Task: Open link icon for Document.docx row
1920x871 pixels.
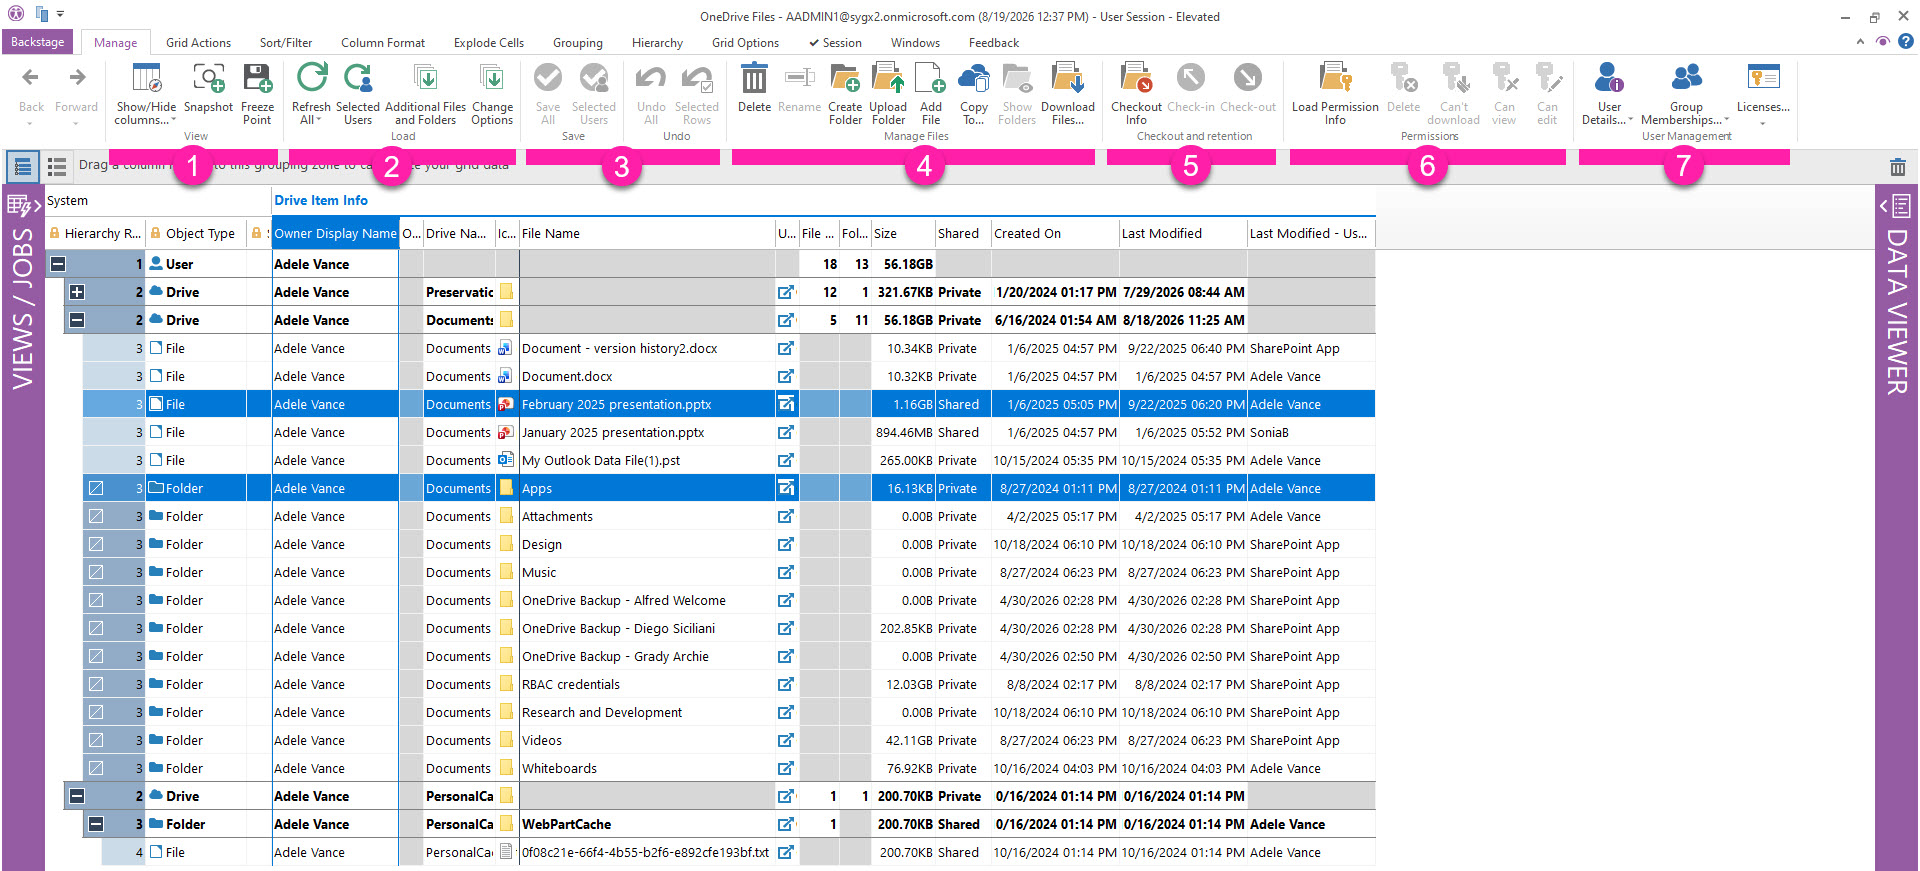Action: click(x=786, y=377)
